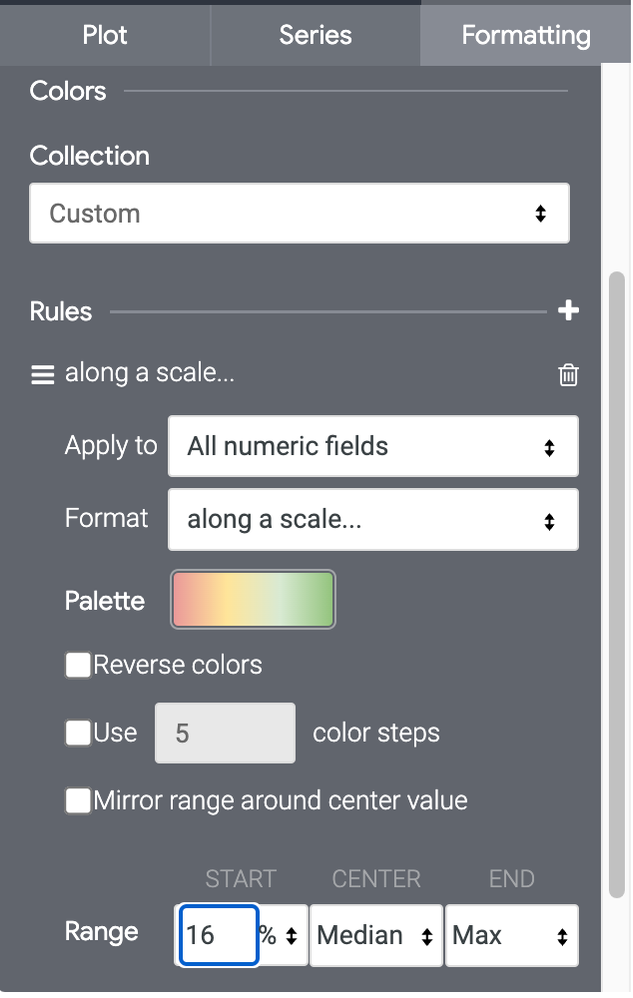Image resolution: width=633 pixels, height=998 pixels.
Task: Click the Format selector arrows
Action: (x=549, y=521)
